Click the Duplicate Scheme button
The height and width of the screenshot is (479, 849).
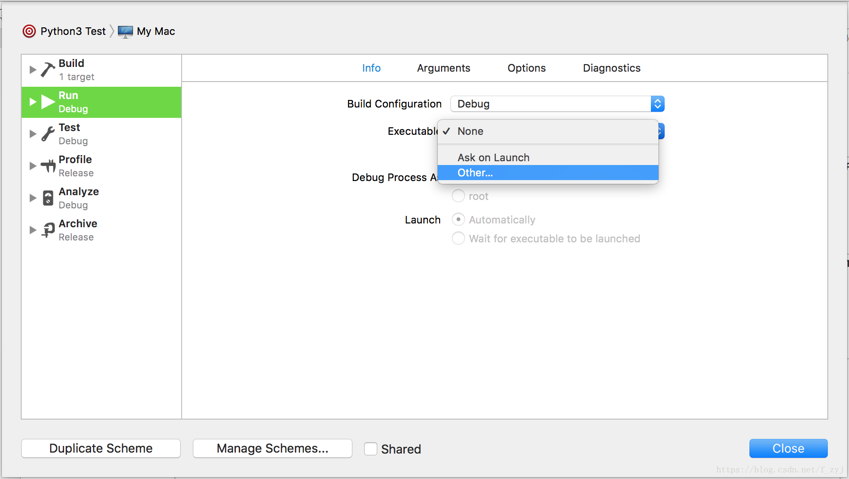coord(101,449)
